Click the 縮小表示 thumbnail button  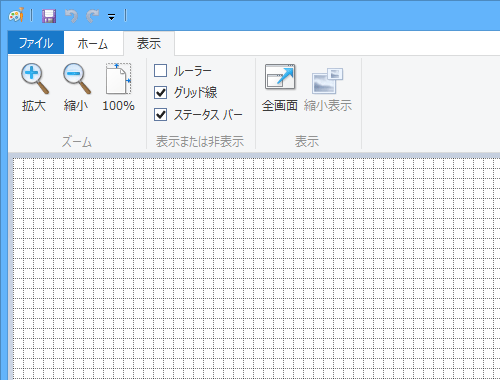point(328,89)
